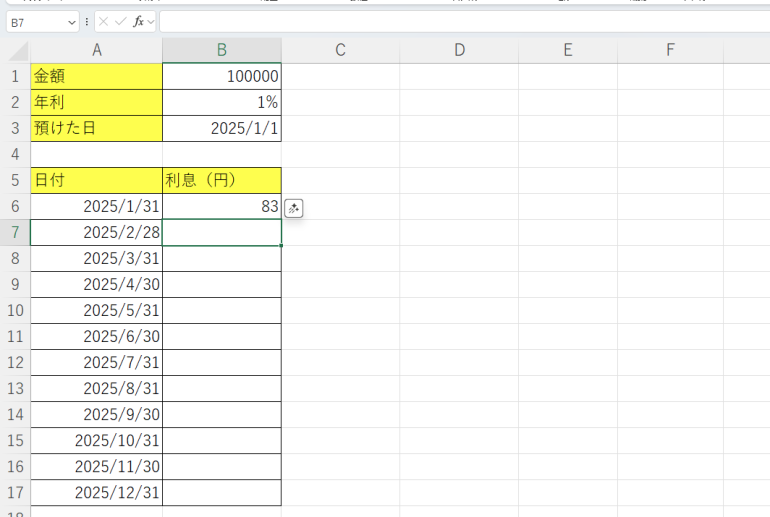The image size is (770, 517).
Task: Select column B header
Action: pyautogui.click(x=221, y=50)
